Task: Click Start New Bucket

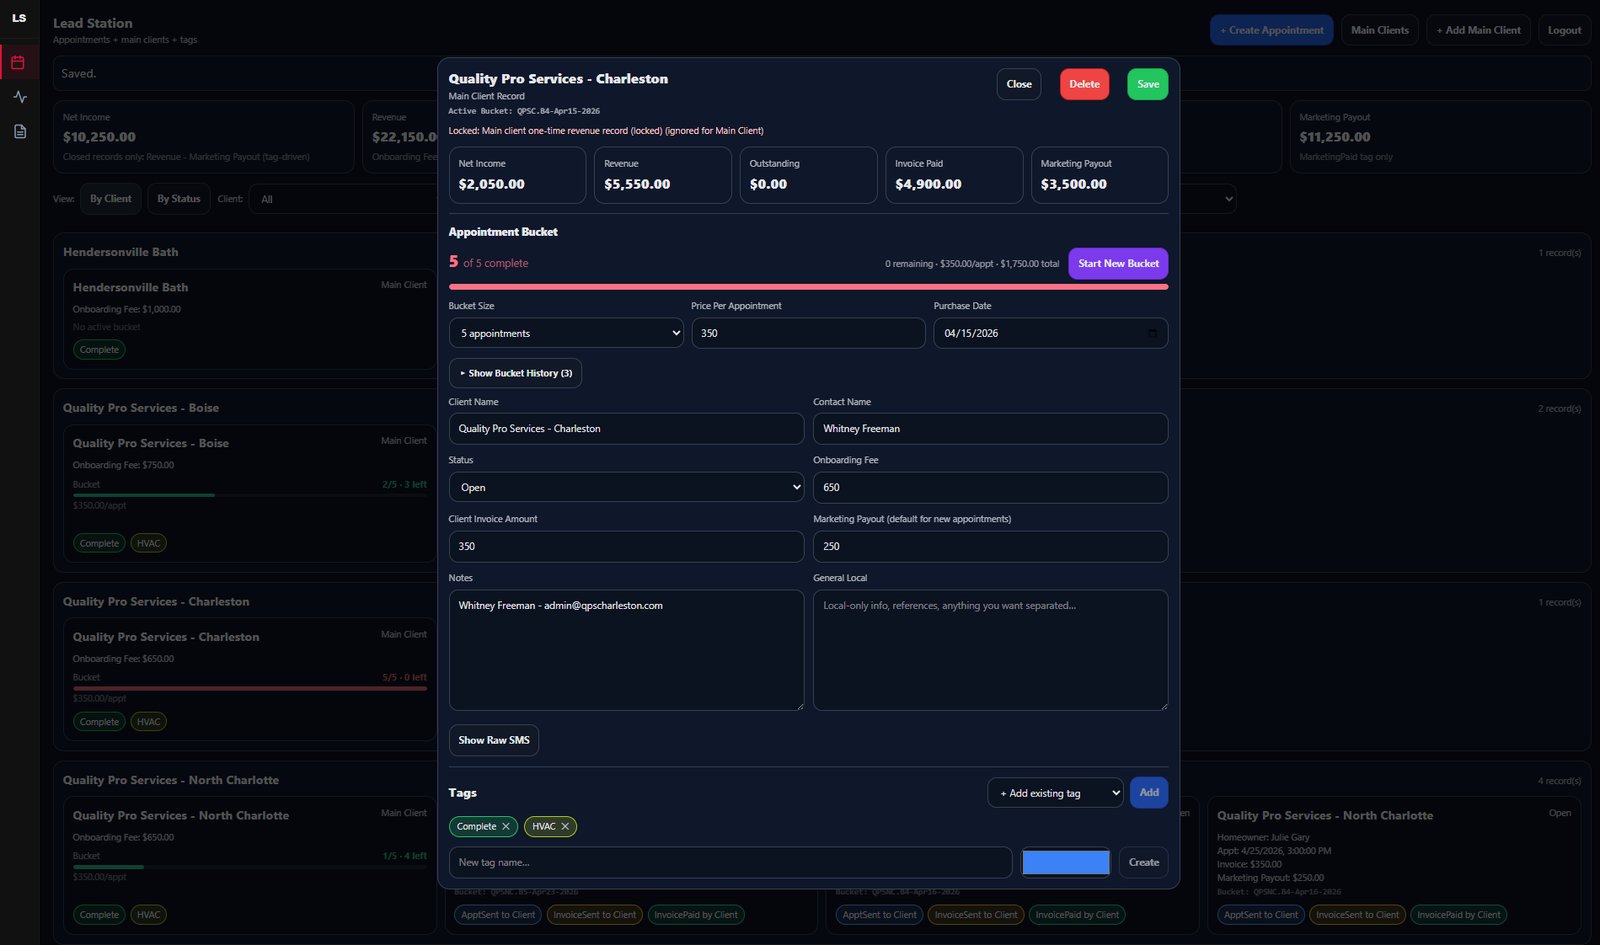Action: click(x=1118, y=263)
